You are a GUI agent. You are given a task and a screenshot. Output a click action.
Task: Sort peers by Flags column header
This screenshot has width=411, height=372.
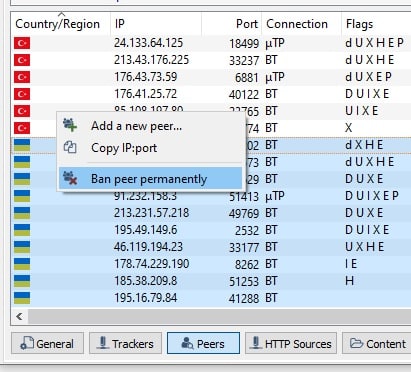(376, 24)
